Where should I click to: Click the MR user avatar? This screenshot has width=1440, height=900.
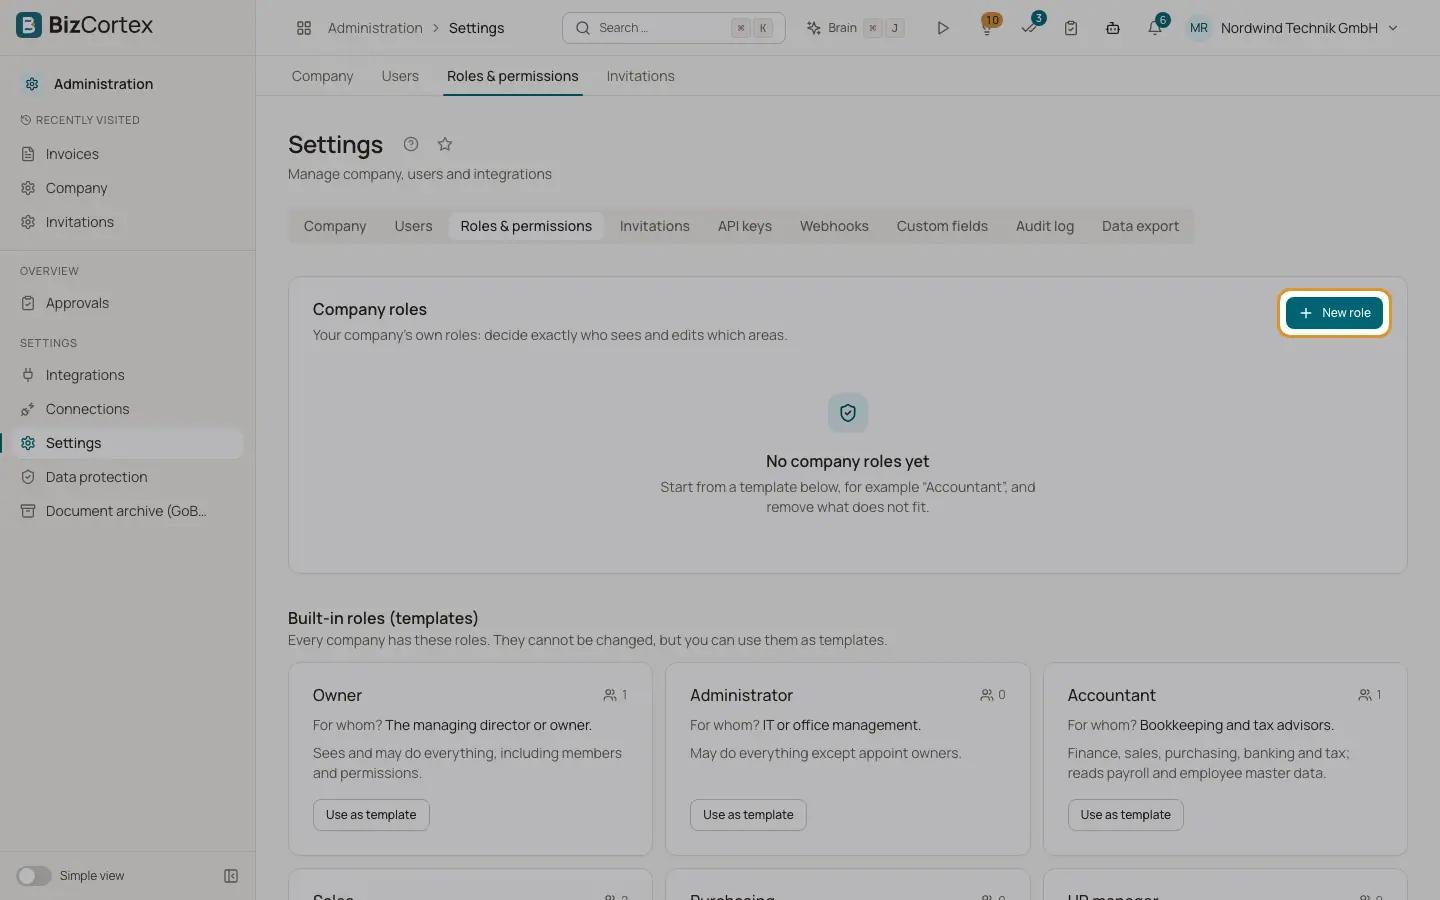coord(1199,28)
